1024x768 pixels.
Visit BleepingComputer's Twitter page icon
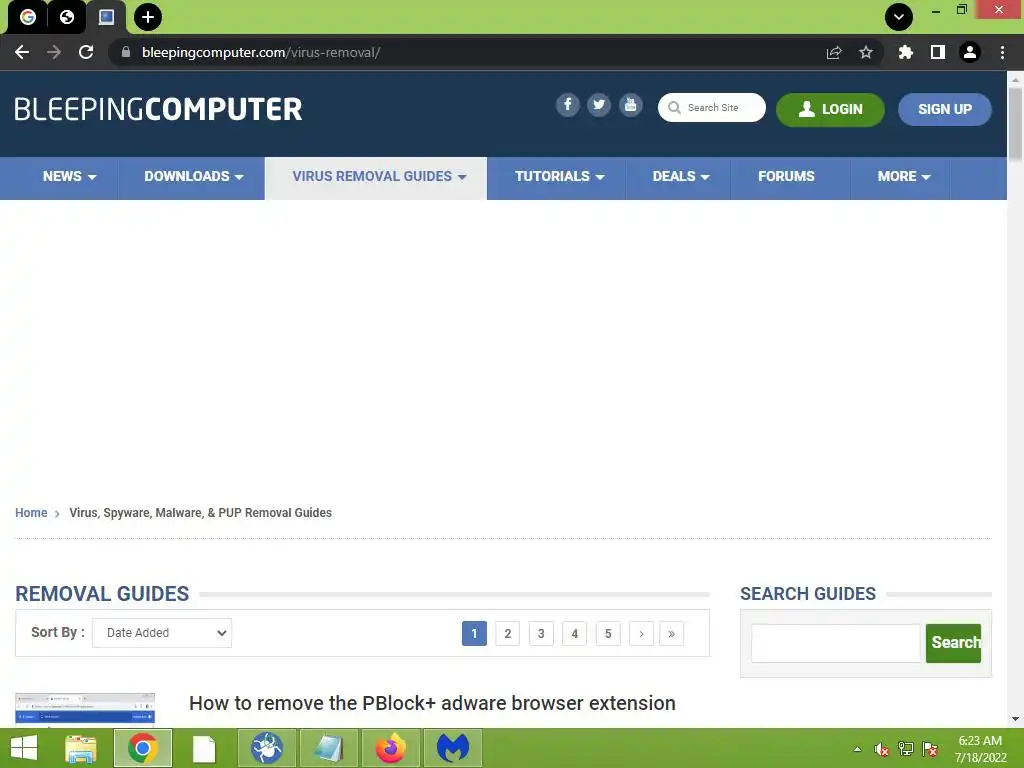point(599,104)
